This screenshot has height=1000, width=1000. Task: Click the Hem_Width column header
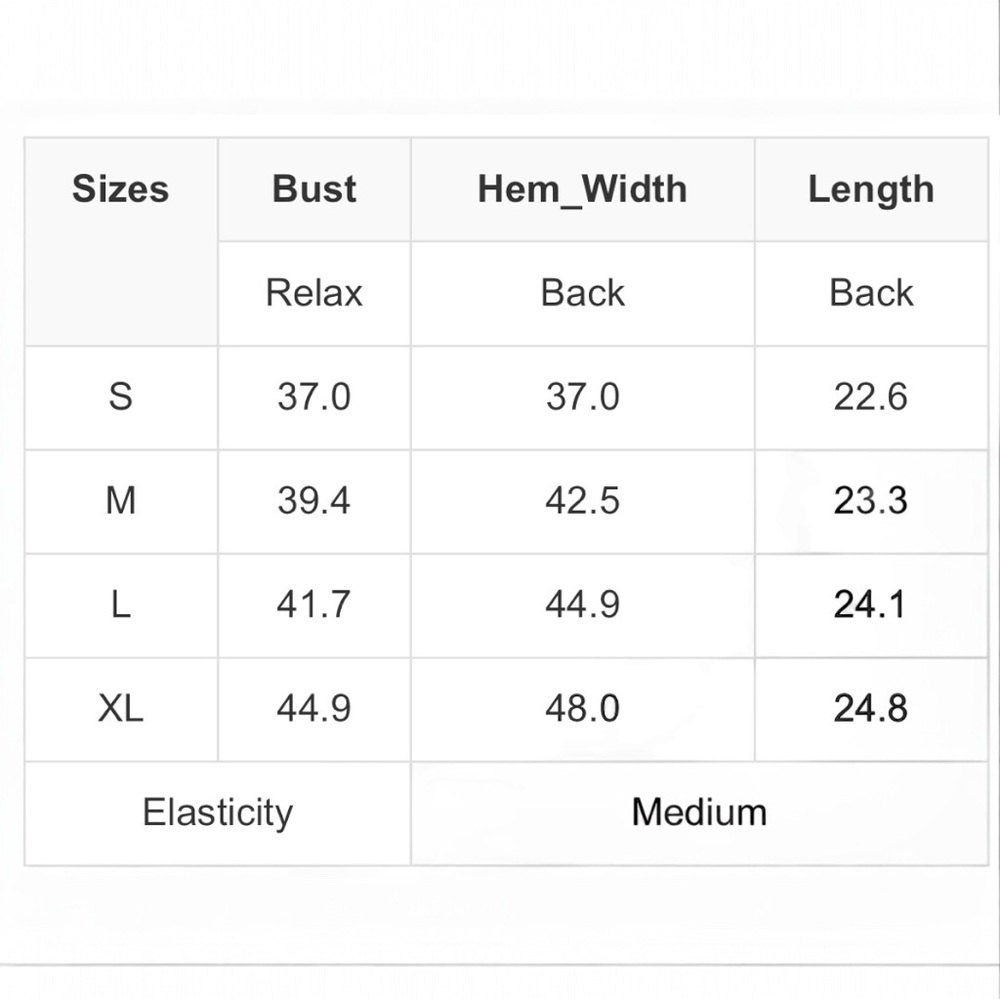click(582, 189)
